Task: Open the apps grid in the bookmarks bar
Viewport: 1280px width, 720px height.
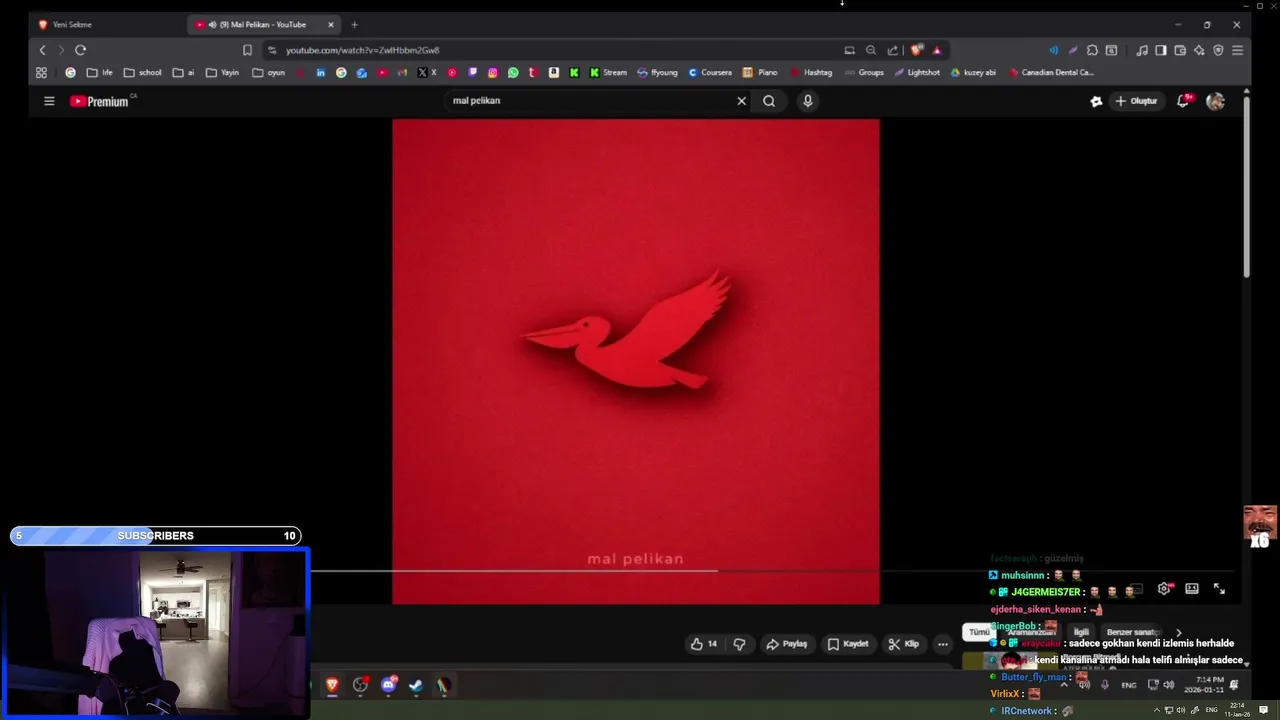Action: pos(41,72)
